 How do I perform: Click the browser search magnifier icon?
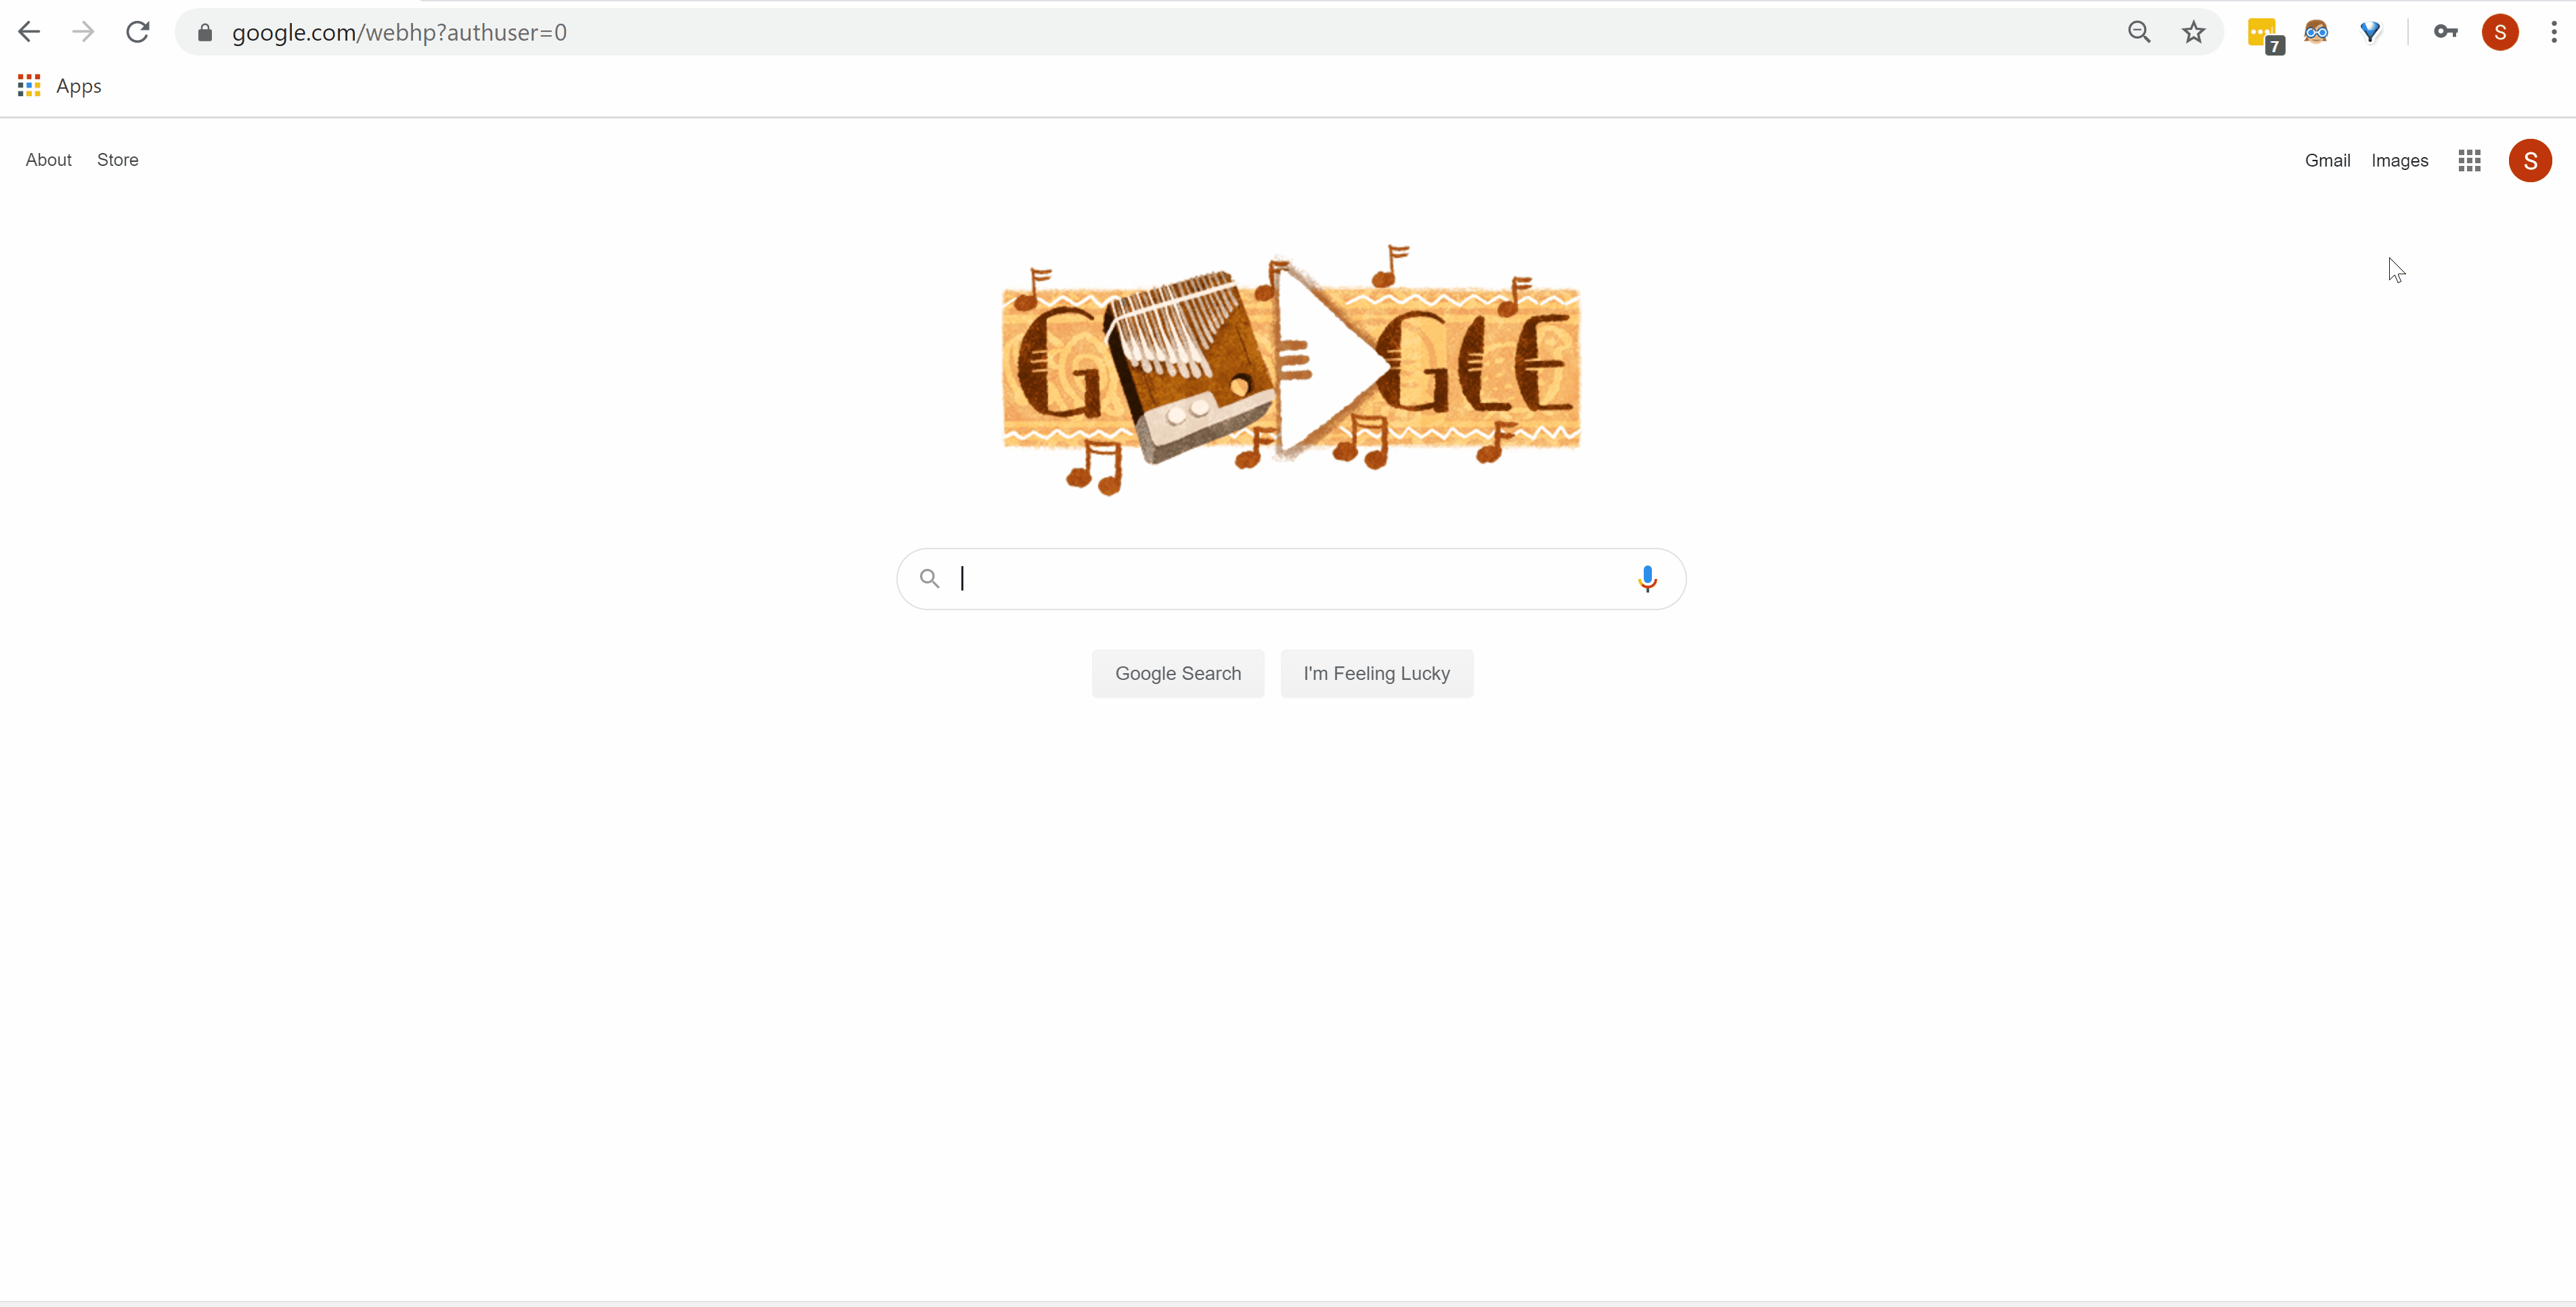click(x=2138, y=32)
